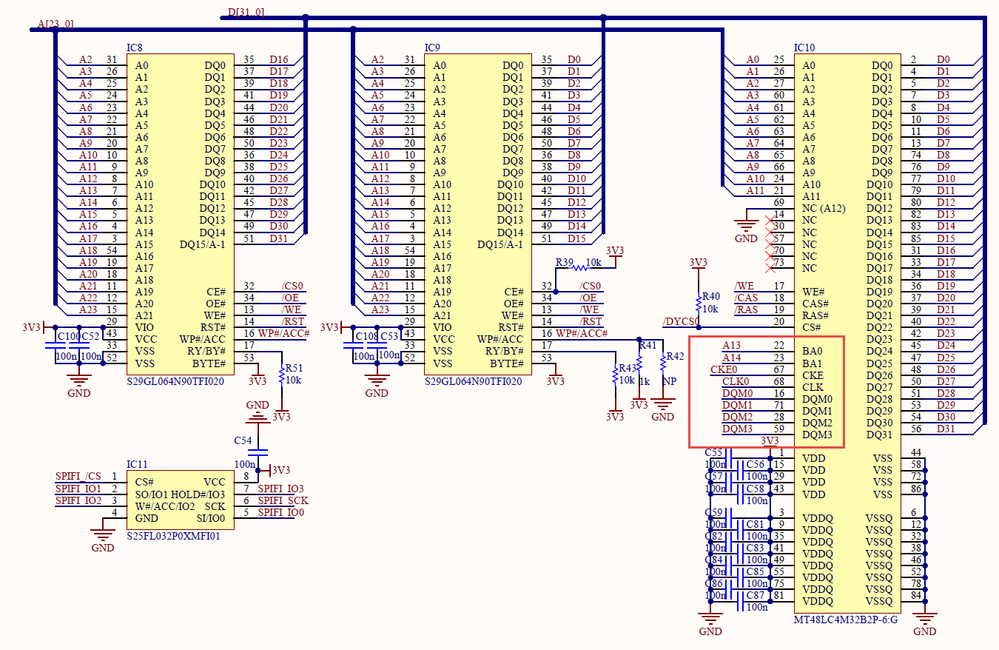The height and width of the screenshot is (650, 999).
Task: Click the S25FL032P0XMFI01 part name
Action: pyautogui.click(x=173, y=537)
